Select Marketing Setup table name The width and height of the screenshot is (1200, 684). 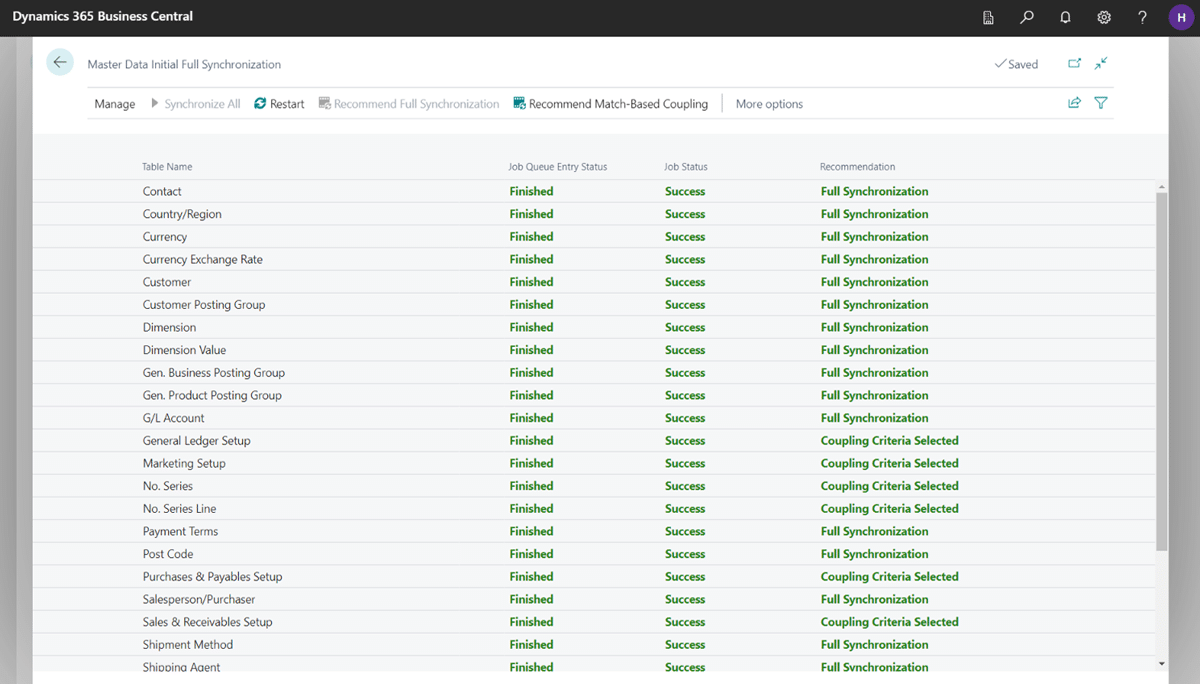pyautogui.click(x=184, y=463)
